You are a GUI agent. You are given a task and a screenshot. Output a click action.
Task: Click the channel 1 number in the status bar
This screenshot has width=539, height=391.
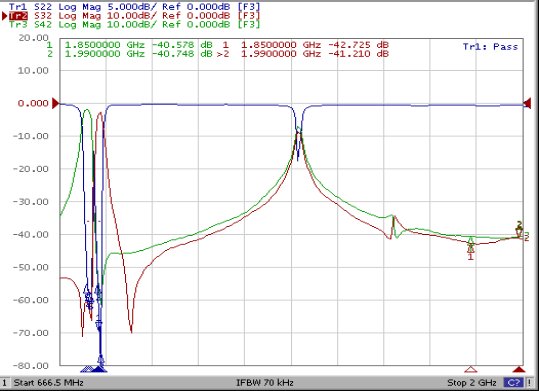[x=4, y=382]
